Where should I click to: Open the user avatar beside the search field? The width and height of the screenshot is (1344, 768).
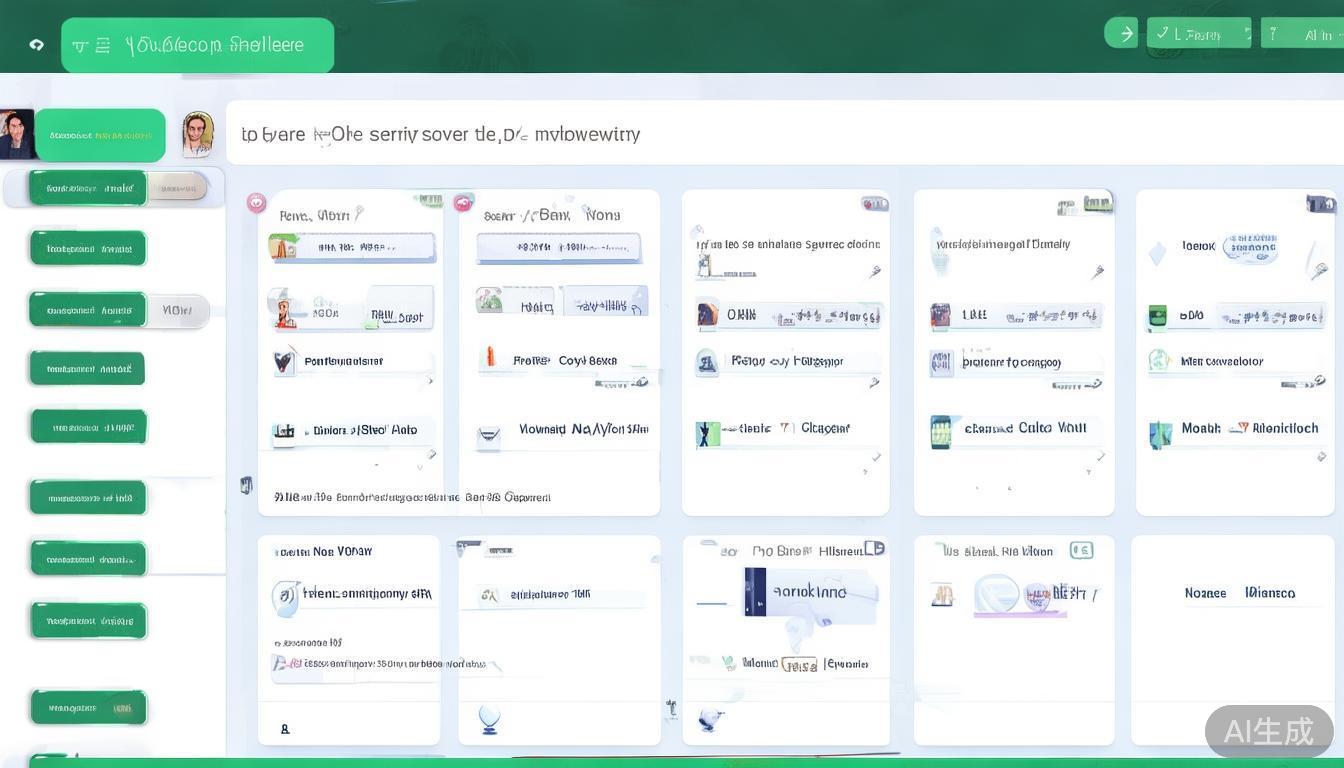click(x=198, y=134)
